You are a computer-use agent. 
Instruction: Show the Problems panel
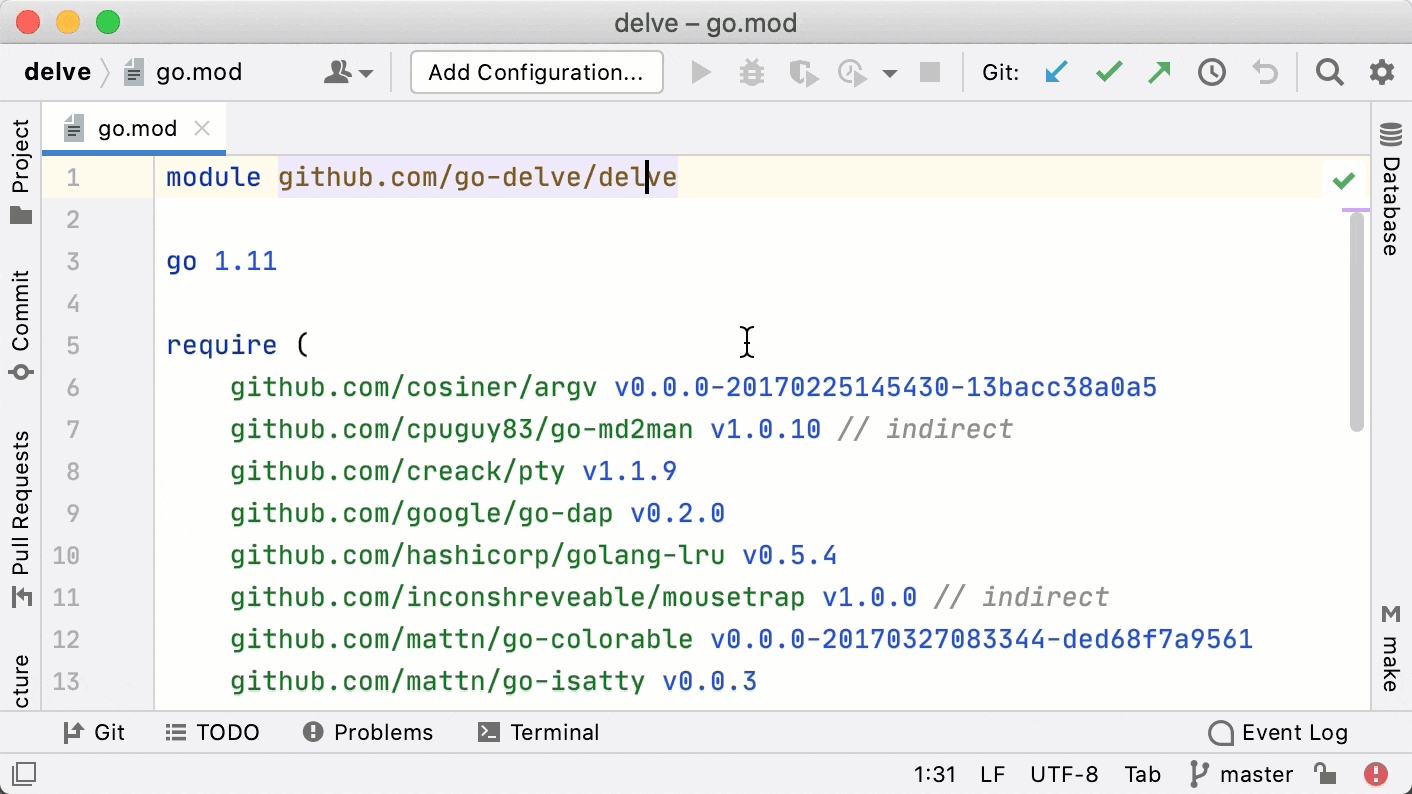(x=367, y=732)
